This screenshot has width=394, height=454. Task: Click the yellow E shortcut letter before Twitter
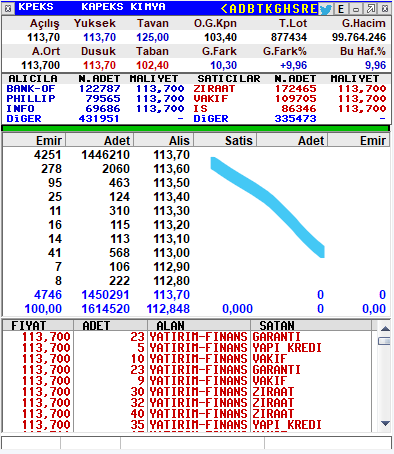click(313, 9)
